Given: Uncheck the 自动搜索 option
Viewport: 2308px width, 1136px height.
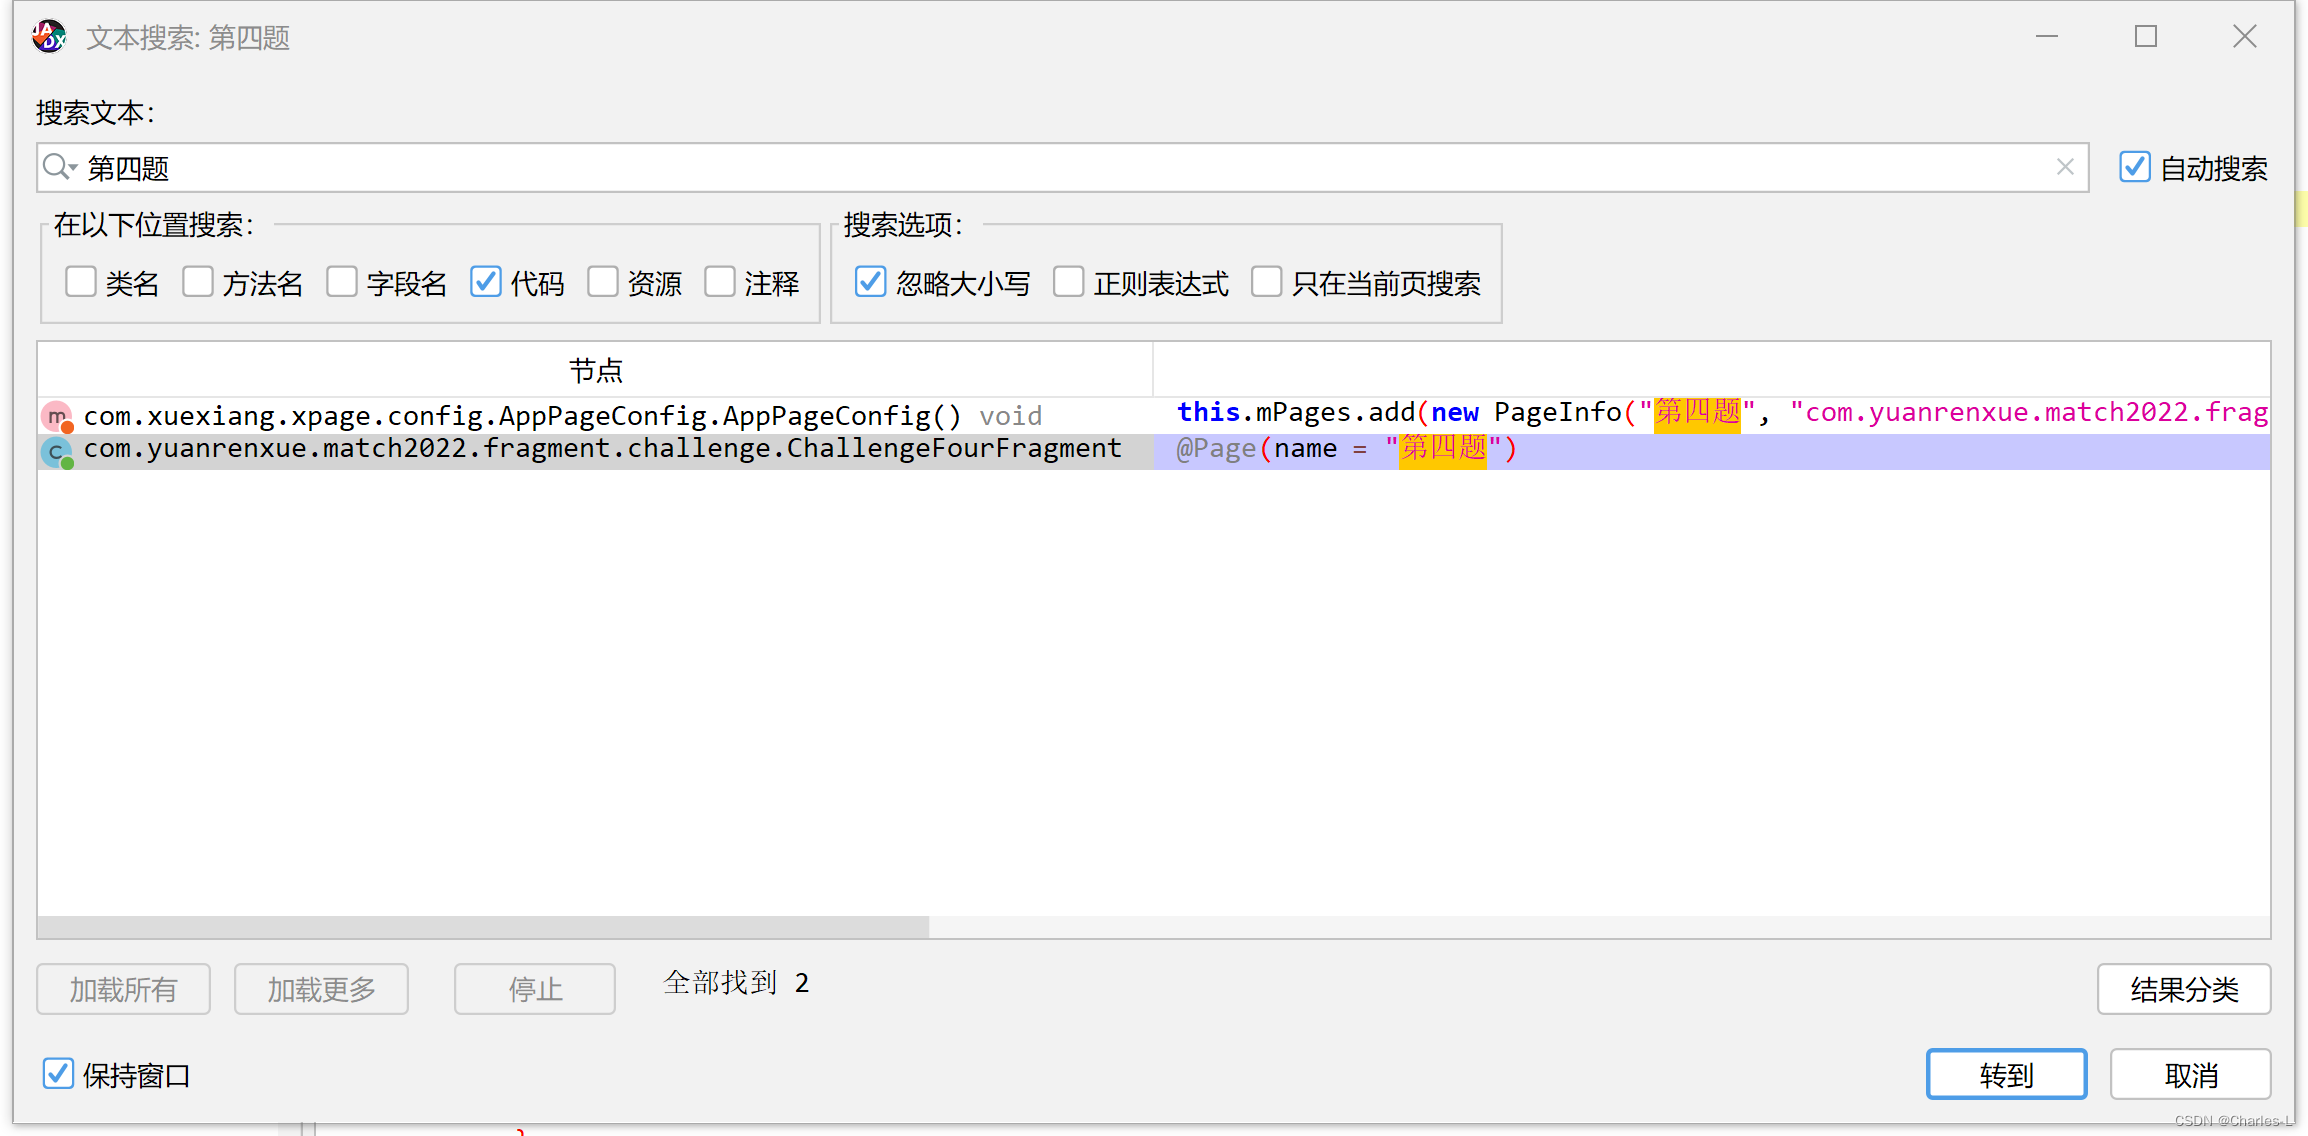Looking at the screenshot, I should pos(2135,167).
